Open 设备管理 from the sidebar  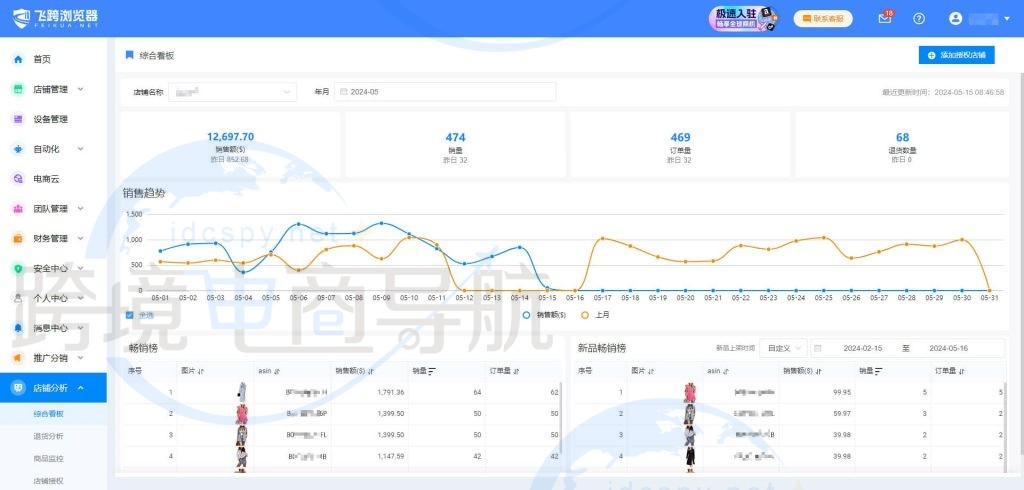coord(50,119)
